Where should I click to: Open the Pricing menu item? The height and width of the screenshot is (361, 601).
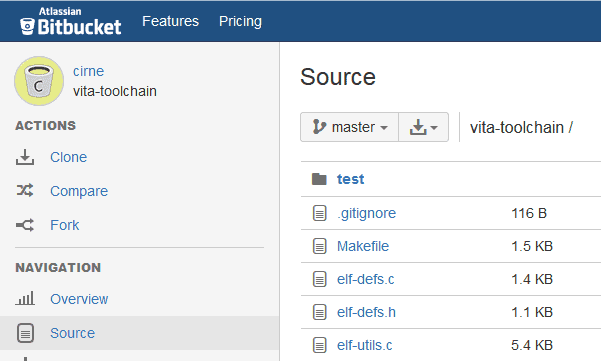240,21
